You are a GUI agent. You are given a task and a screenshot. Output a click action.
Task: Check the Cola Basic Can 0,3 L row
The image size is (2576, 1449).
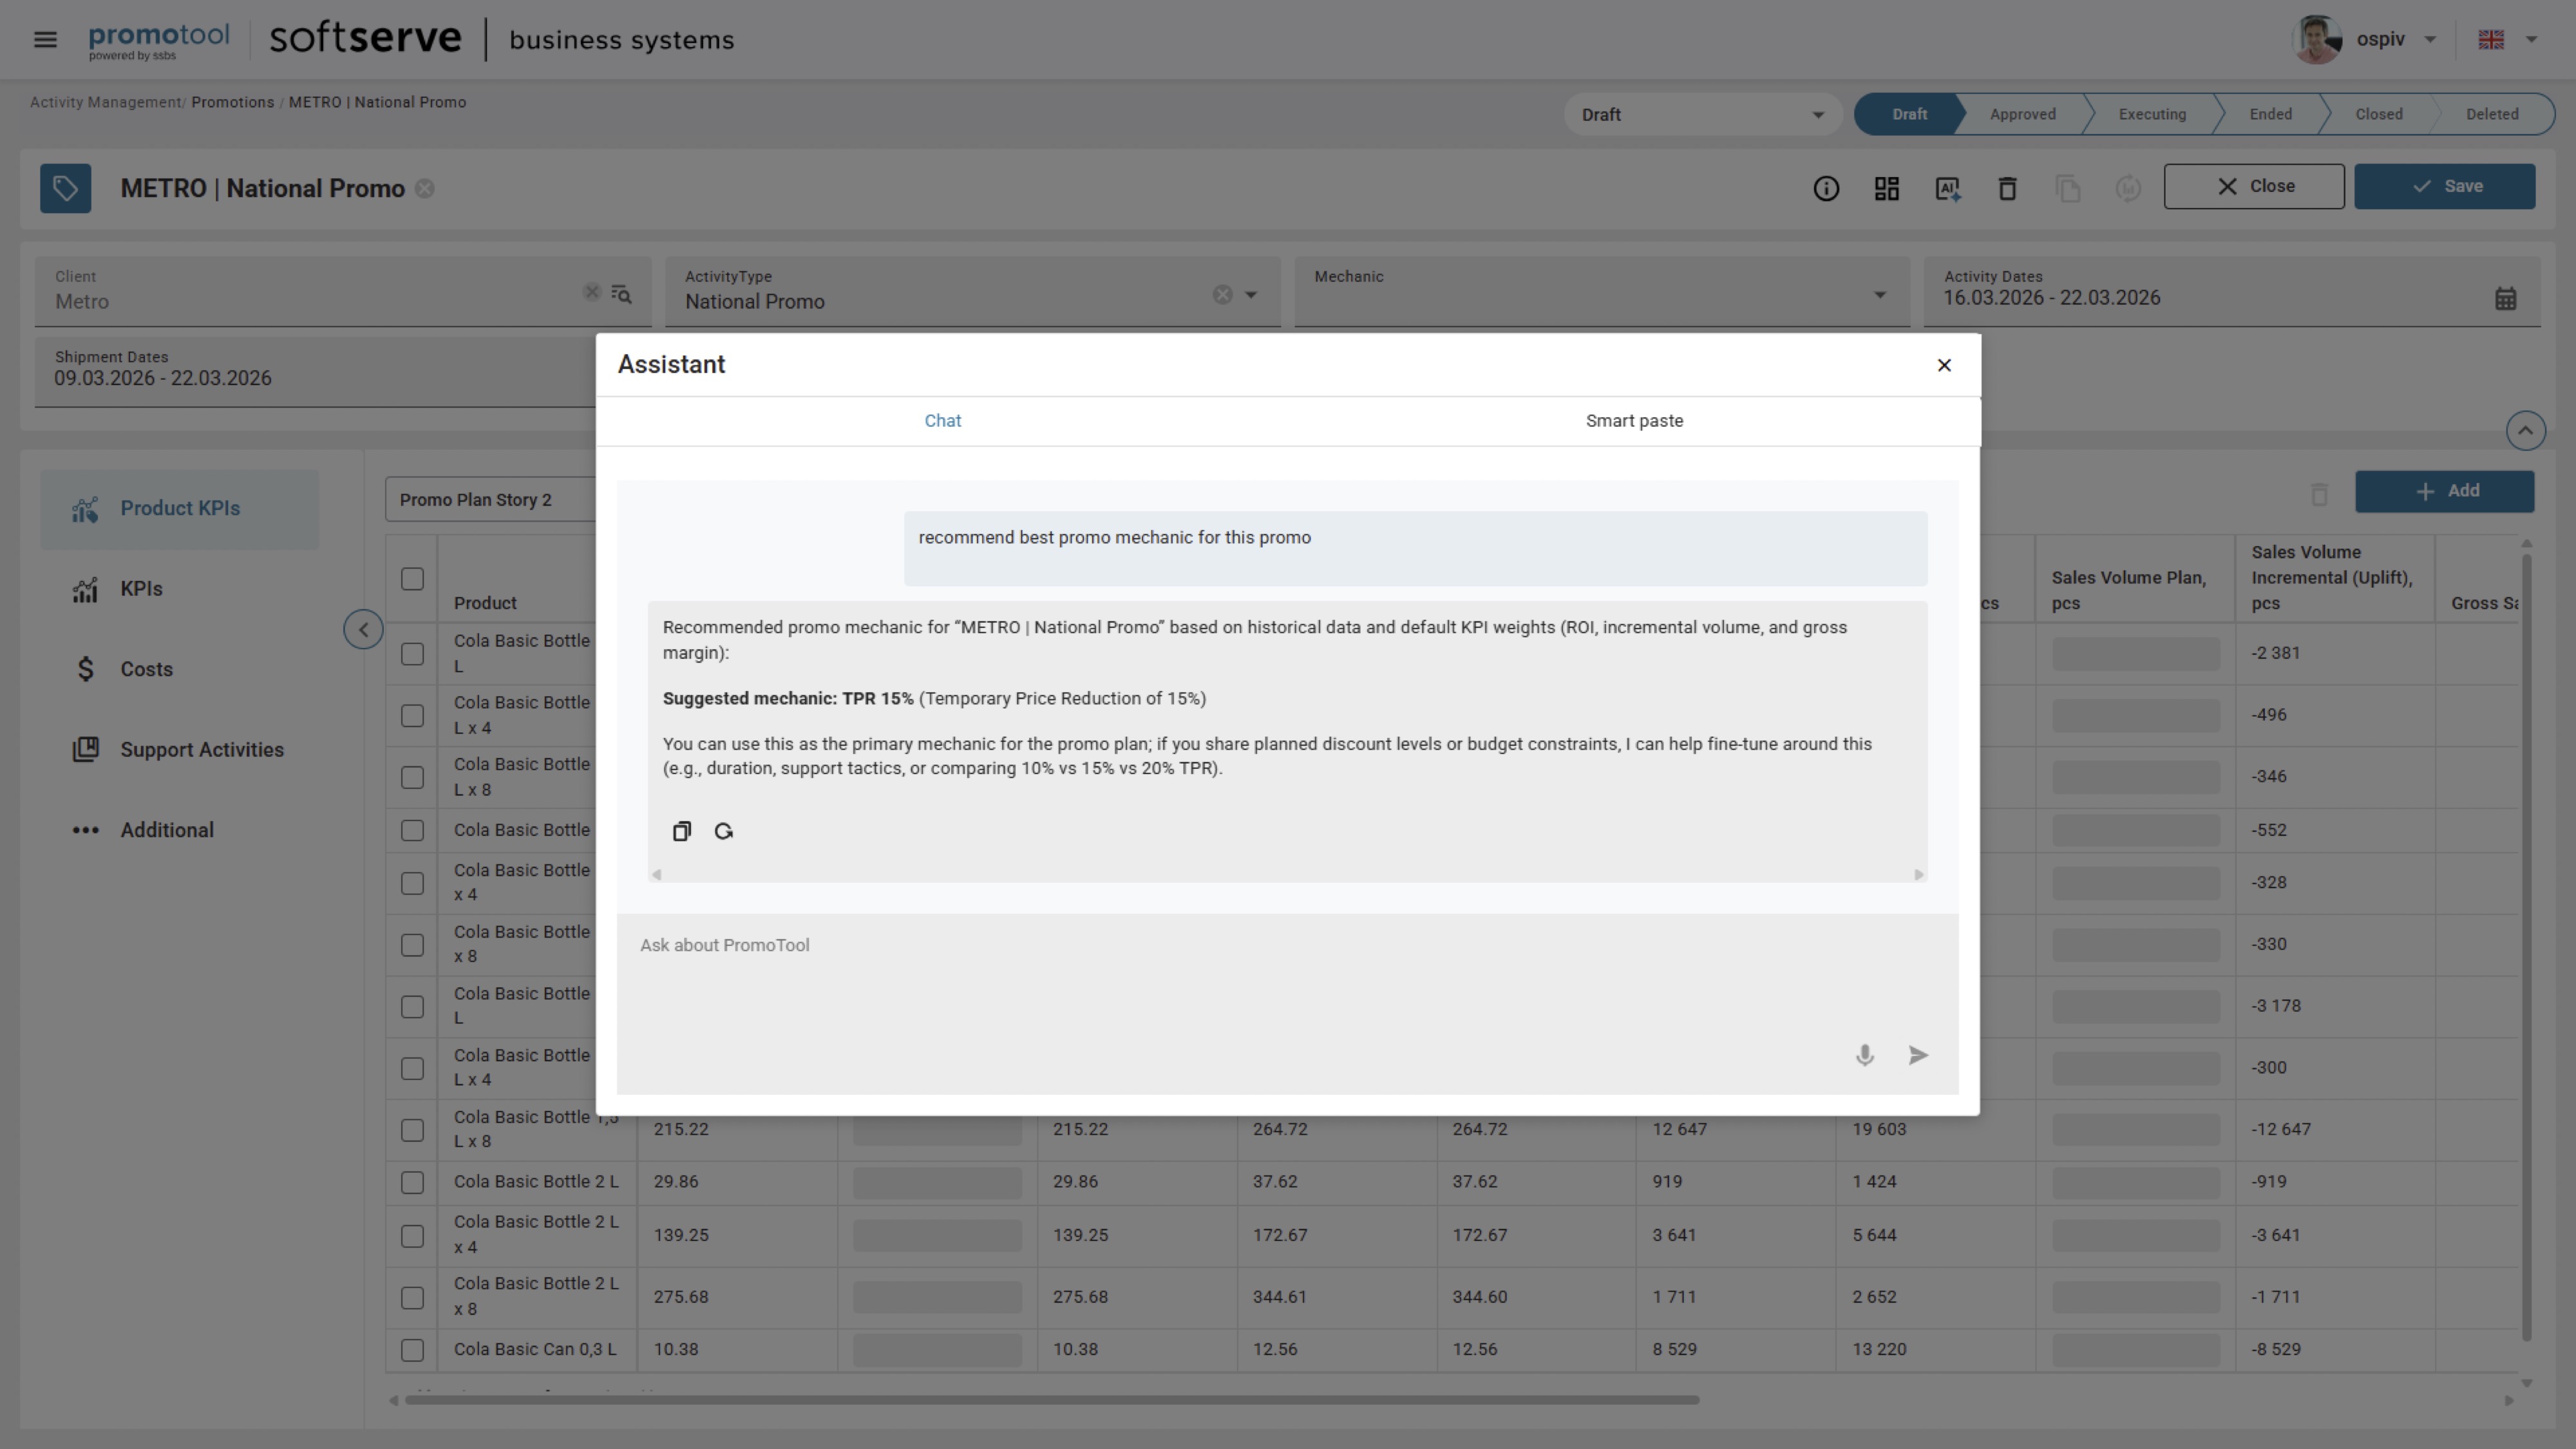click(x=412, y=1349)
